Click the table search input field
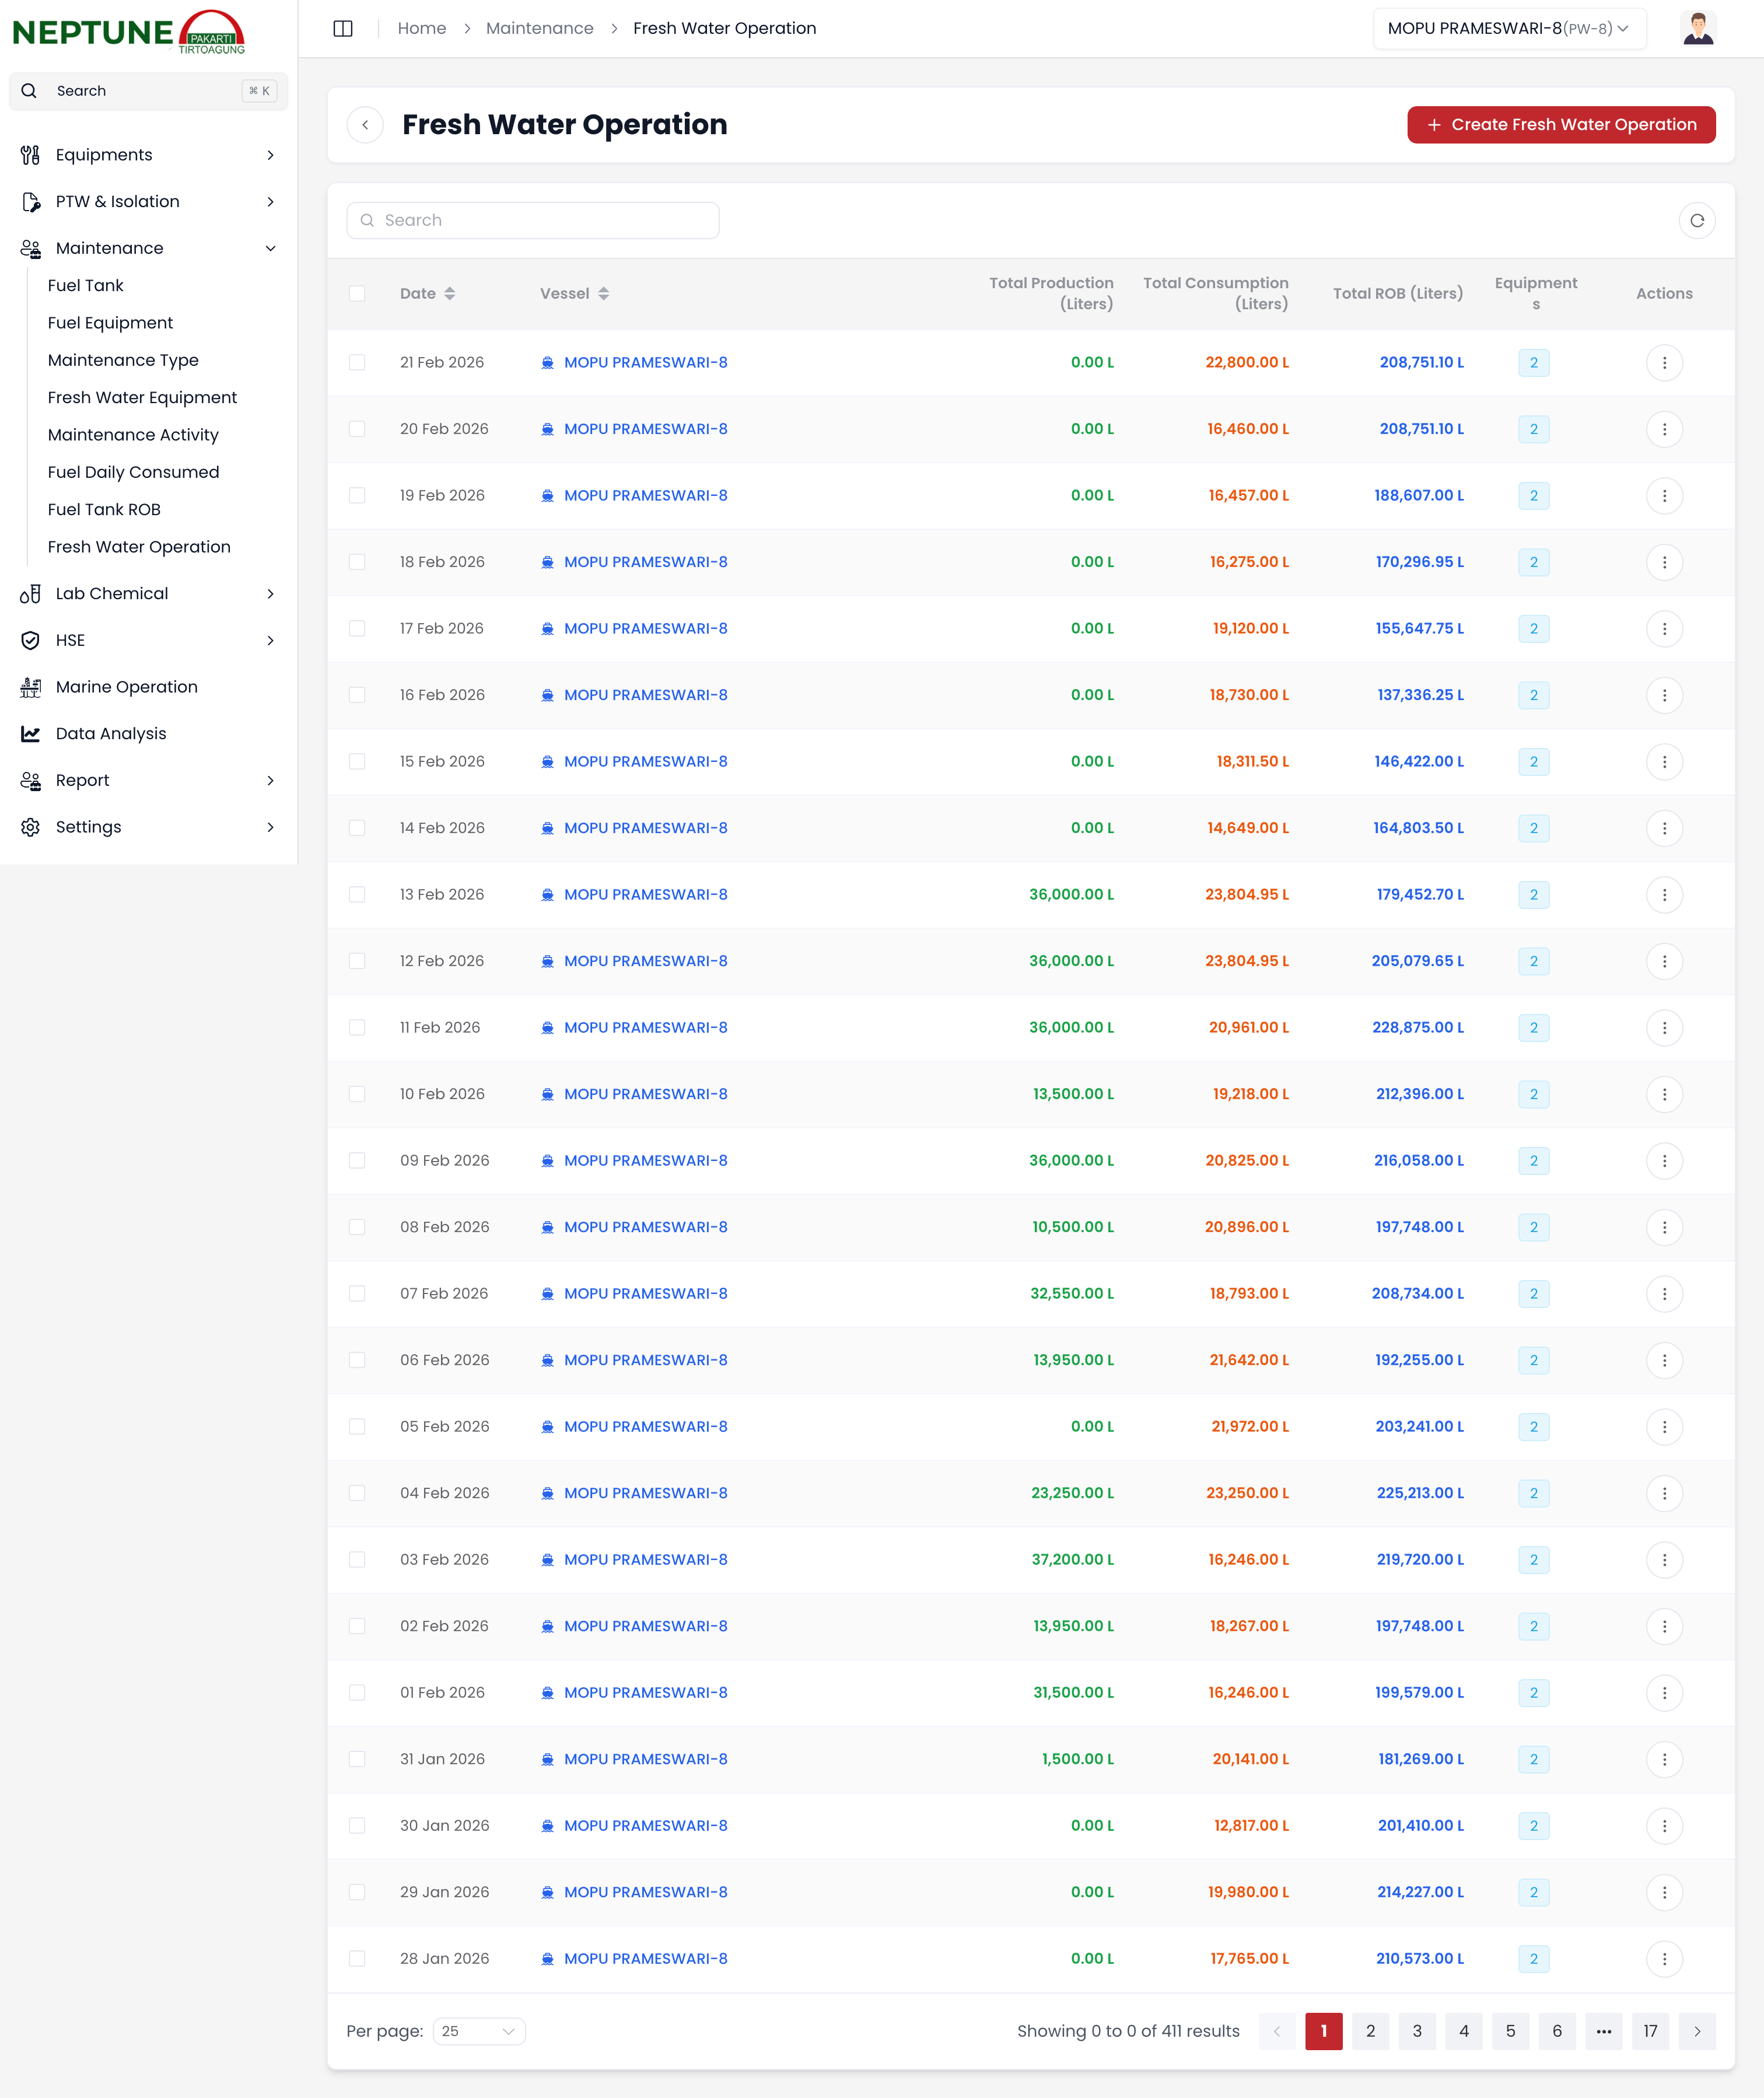This screenshot has height=2098, width=1764. 533,220
